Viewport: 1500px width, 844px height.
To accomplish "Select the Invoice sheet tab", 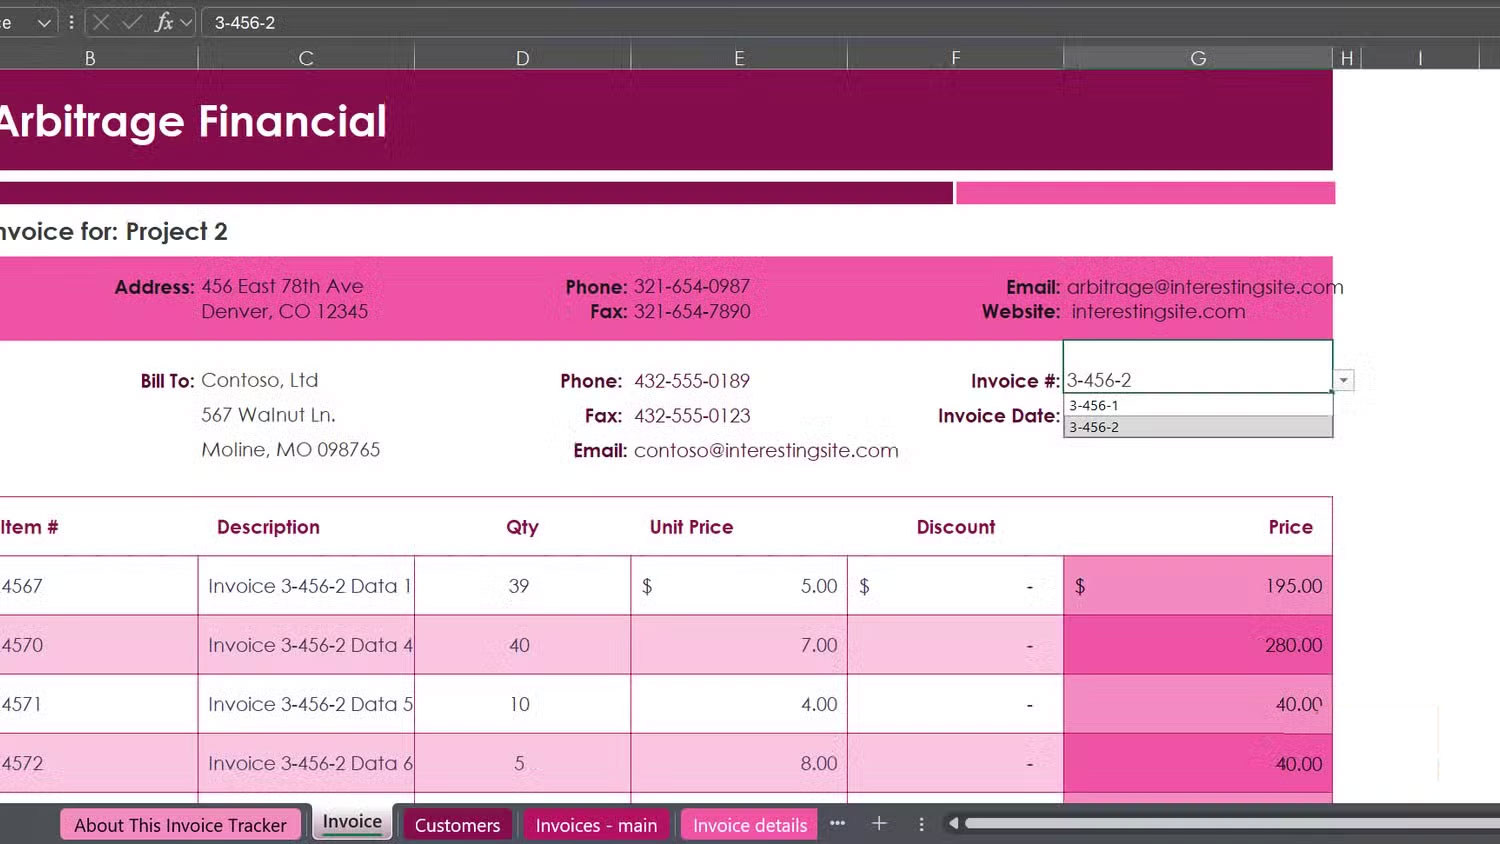I will tap(352, 821).
